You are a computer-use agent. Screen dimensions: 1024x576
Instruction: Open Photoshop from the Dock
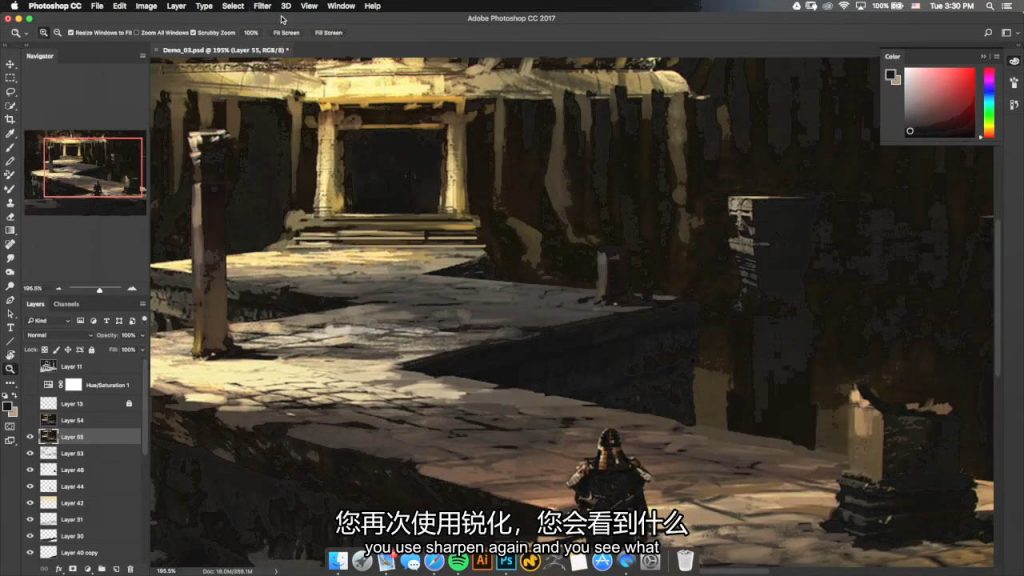(x=506, y=561)
